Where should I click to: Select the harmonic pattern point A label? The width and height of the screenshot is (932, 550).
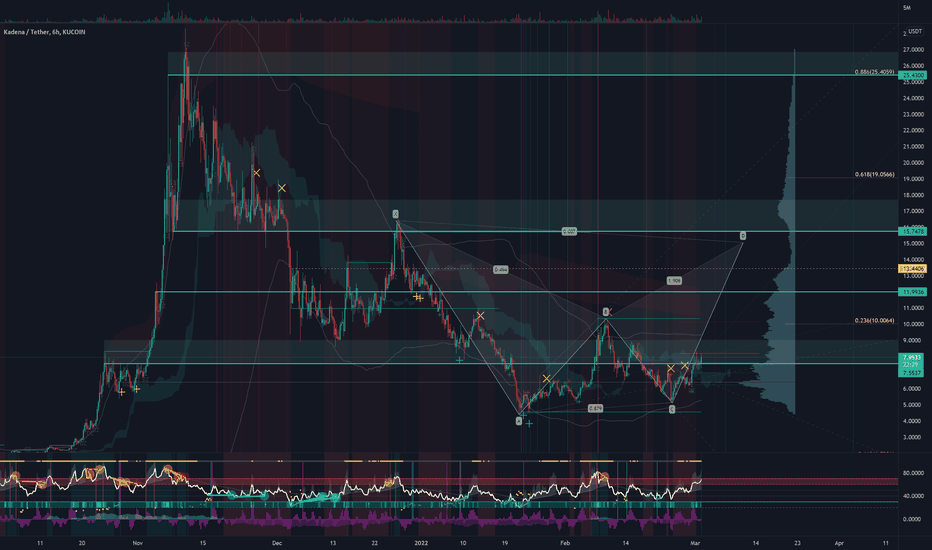click(519, 421)
